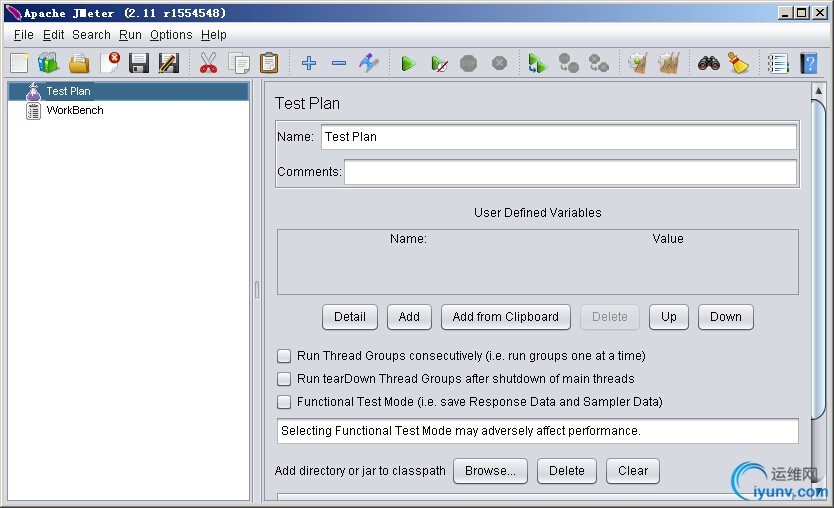Image resolution: width=834 pixels, height=508 pixels.
Task: Cut selection with the scissors icon
Action: (x=208, y=63)
